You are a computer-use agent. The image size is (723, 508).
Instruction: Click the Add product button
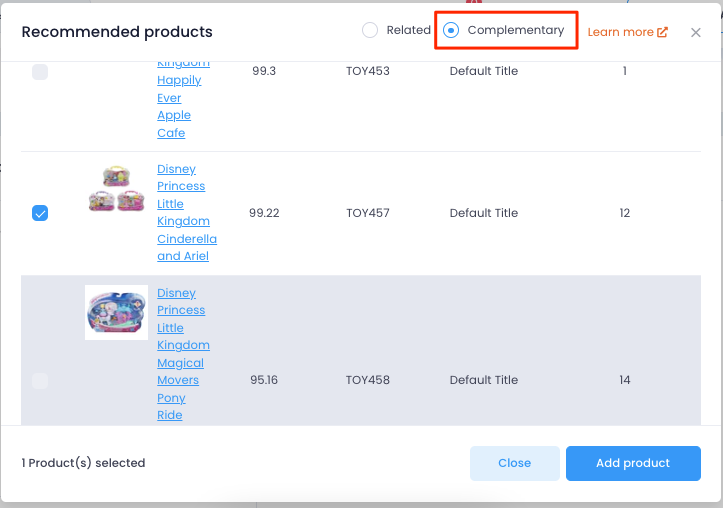click(x=633, y=463)
